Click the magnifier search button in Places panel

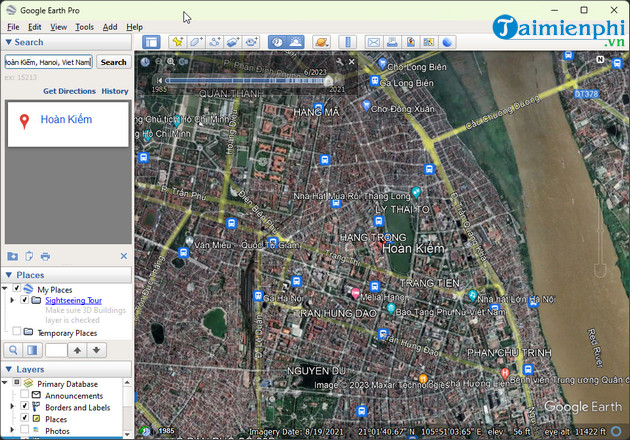[13, 350]
